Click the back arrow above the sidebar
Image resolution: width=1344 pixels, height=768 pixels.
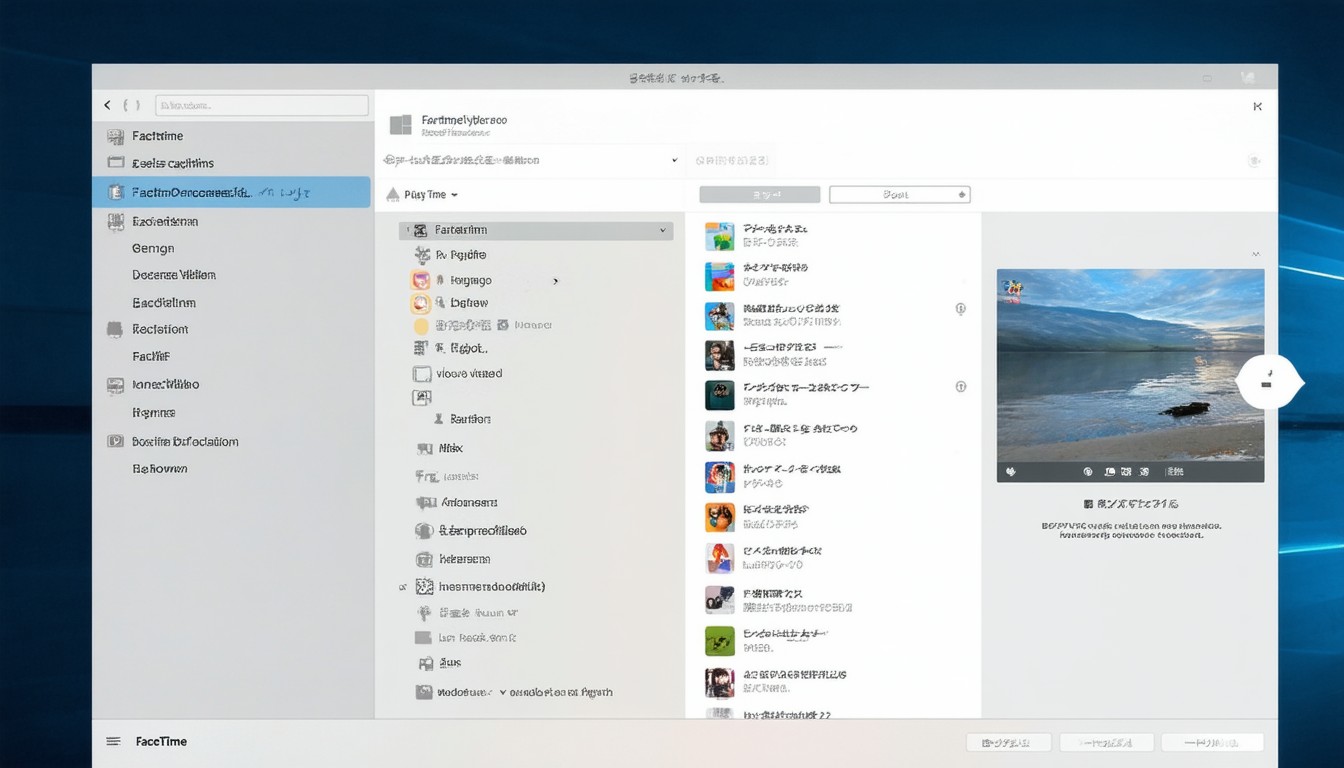pyautogui.click(x=108, y=105)
